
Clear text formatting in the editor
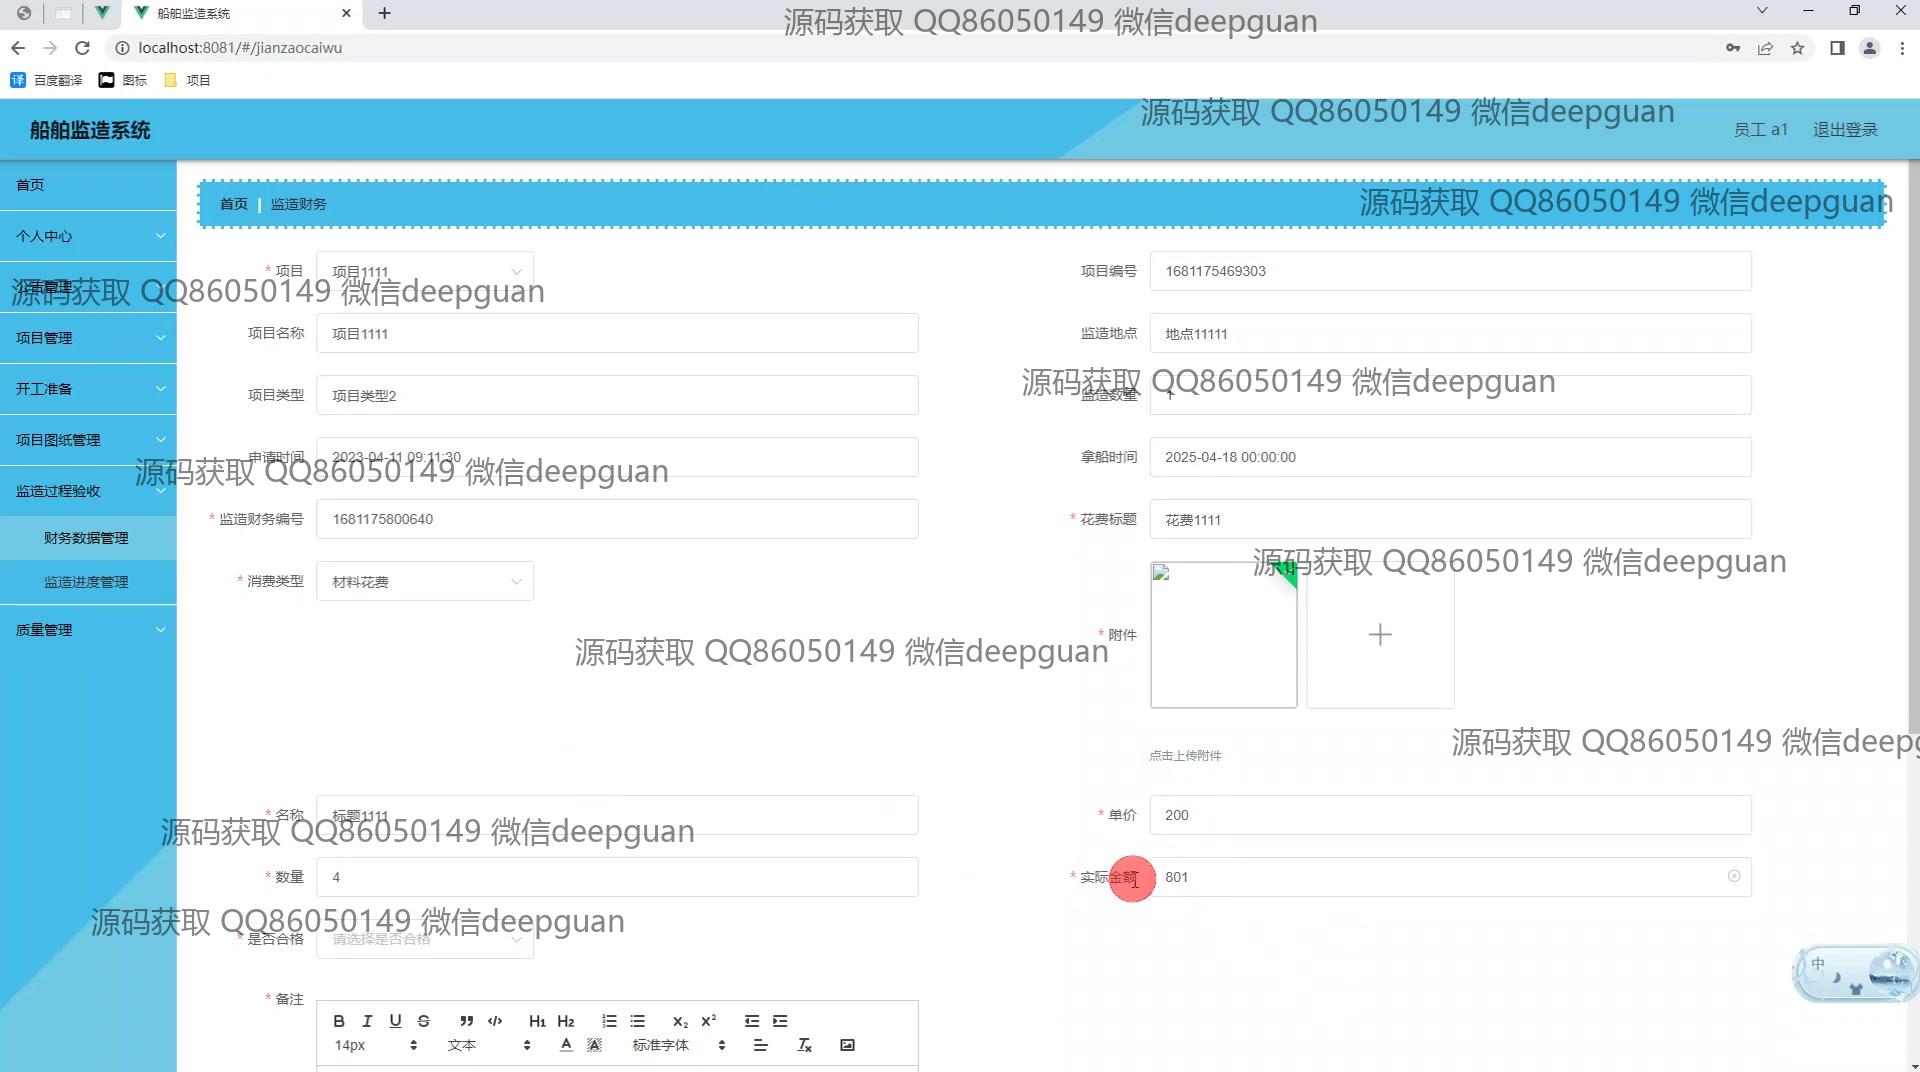804,1045
